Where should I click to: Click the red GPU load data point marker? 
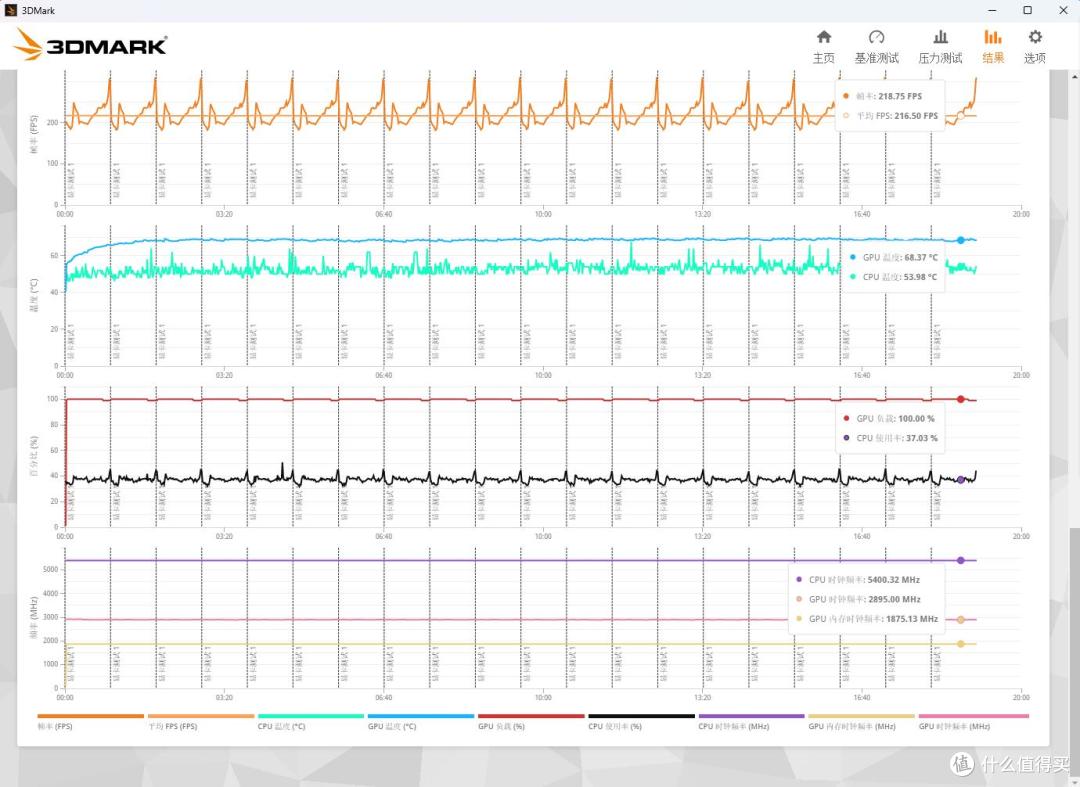click(x=961, y=399)
